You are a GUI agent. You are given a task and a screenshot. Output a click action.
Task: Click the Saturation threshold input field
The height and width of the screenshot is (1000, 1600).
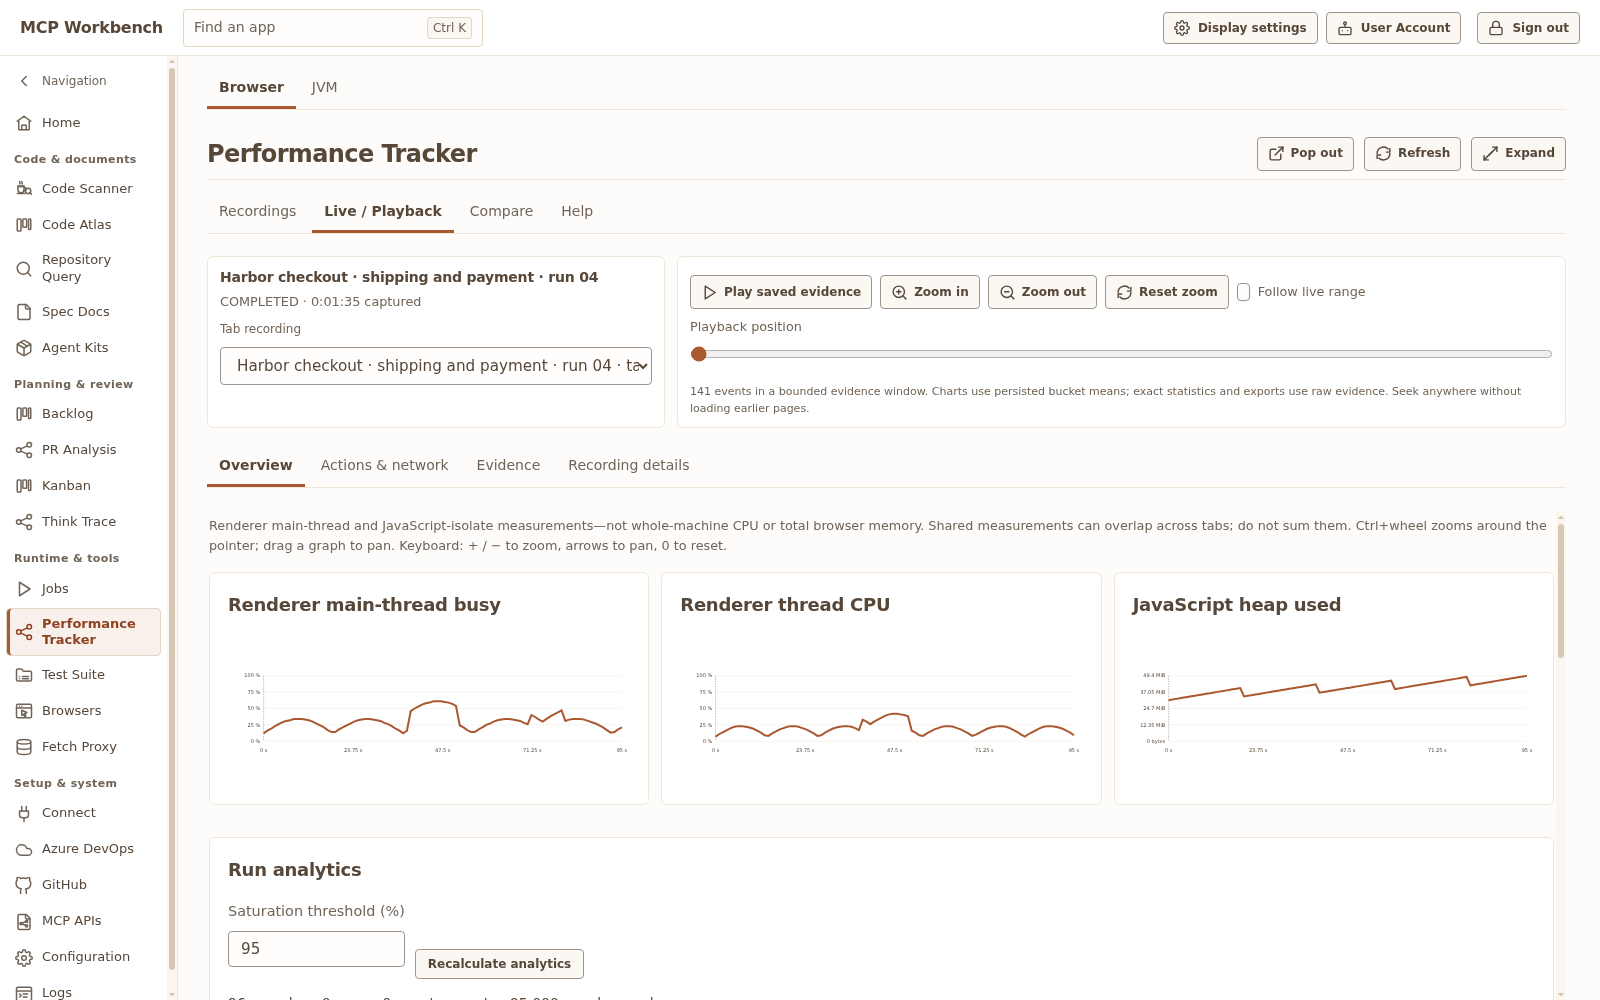pyautogui.click(x=316, y=949)
